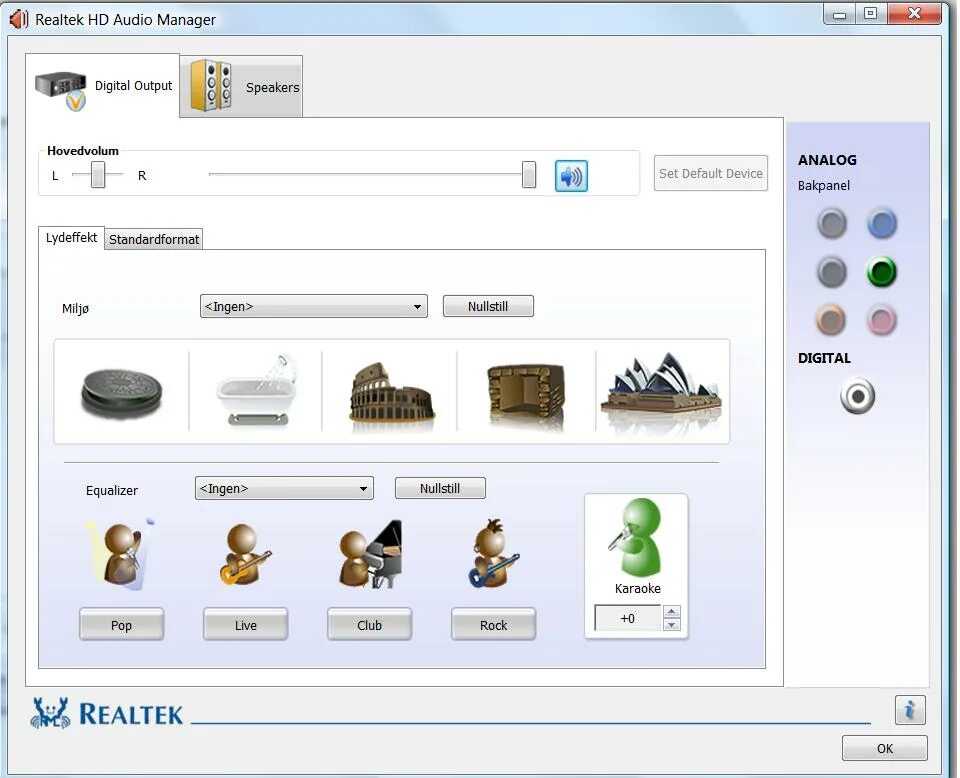Open the Lydeffekt tab
The height and width of the screenshot is (778, 960).
coord(71,238)
